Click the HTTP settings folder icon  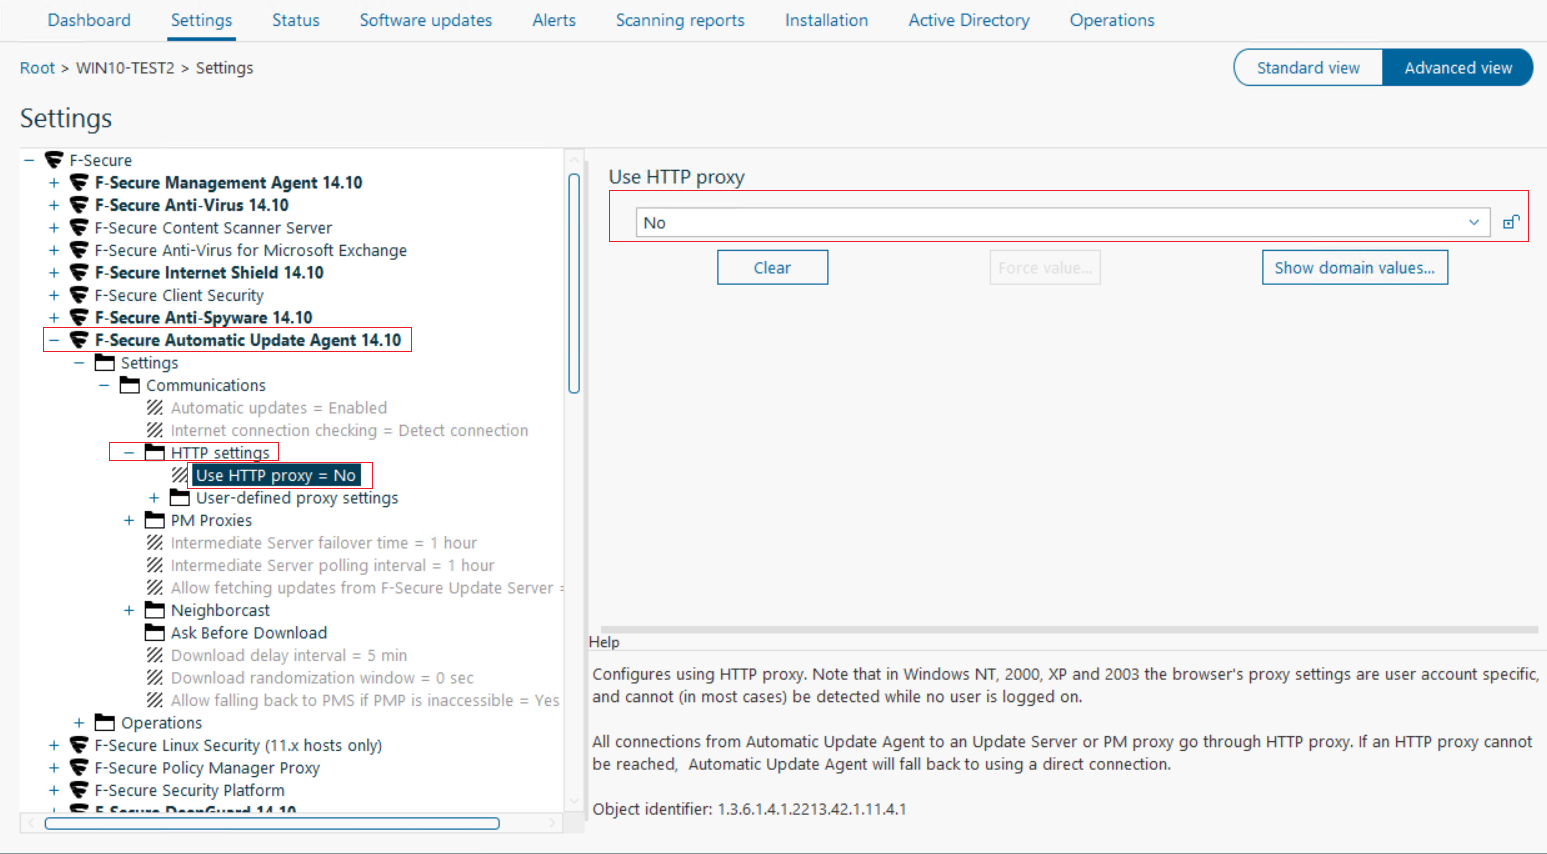154,452
